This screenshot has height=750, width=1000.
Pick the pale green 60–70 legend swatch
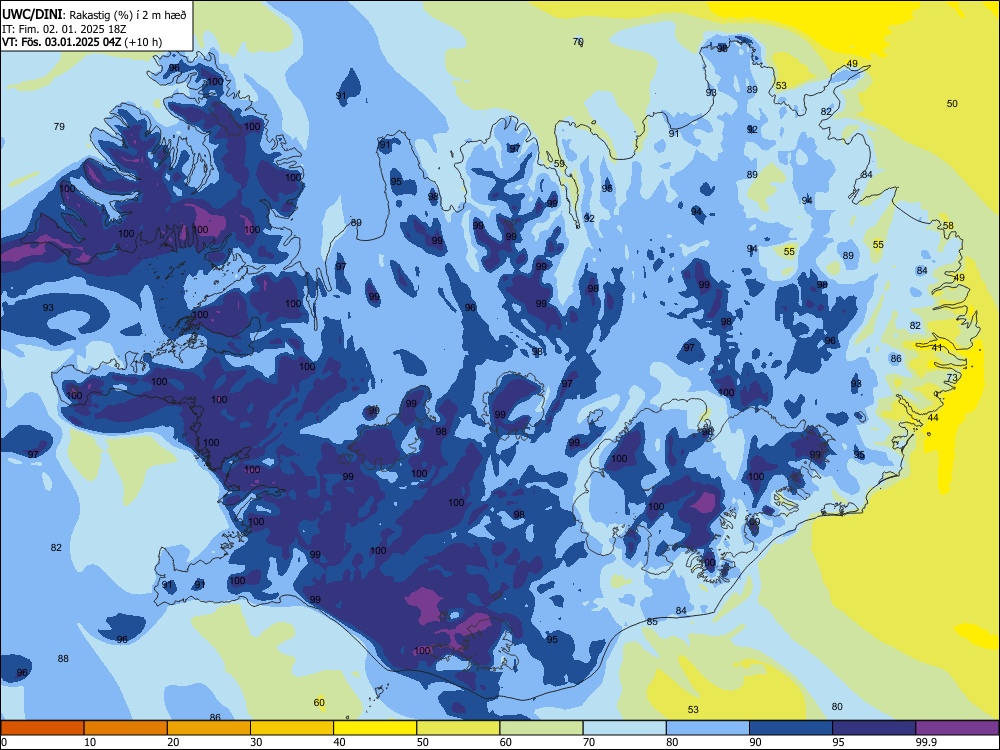point(541,728)
